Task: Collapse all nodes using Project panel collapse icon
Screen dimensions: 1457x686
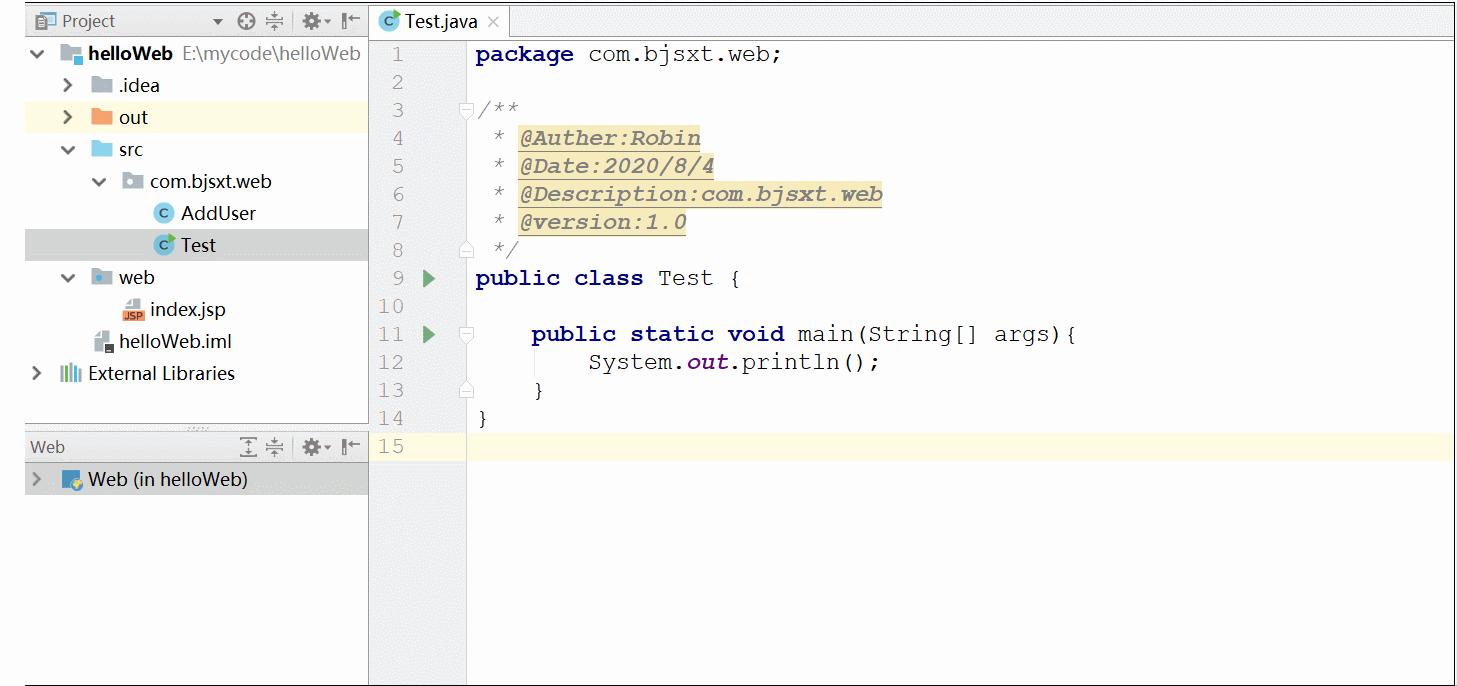Action: click(x=275, y=20)
